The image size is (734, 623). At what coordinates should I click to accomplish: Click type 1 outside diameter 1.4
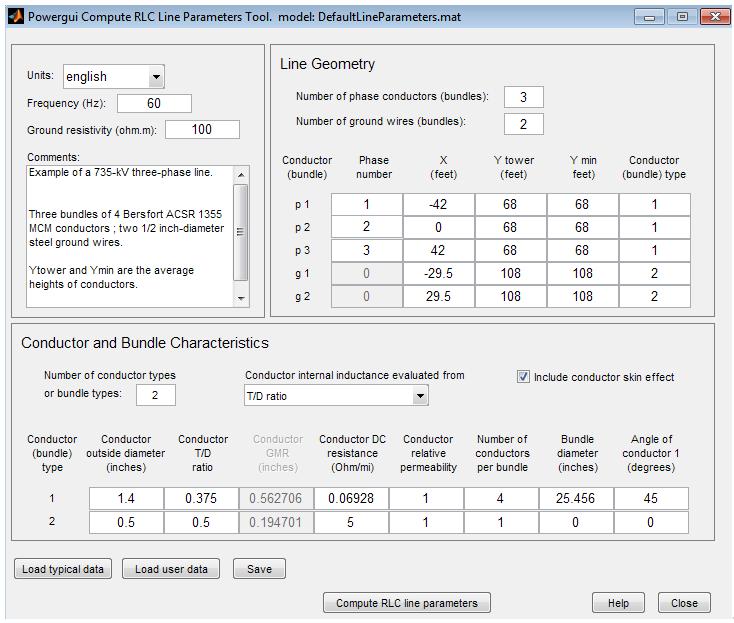[x=126, y=498]
